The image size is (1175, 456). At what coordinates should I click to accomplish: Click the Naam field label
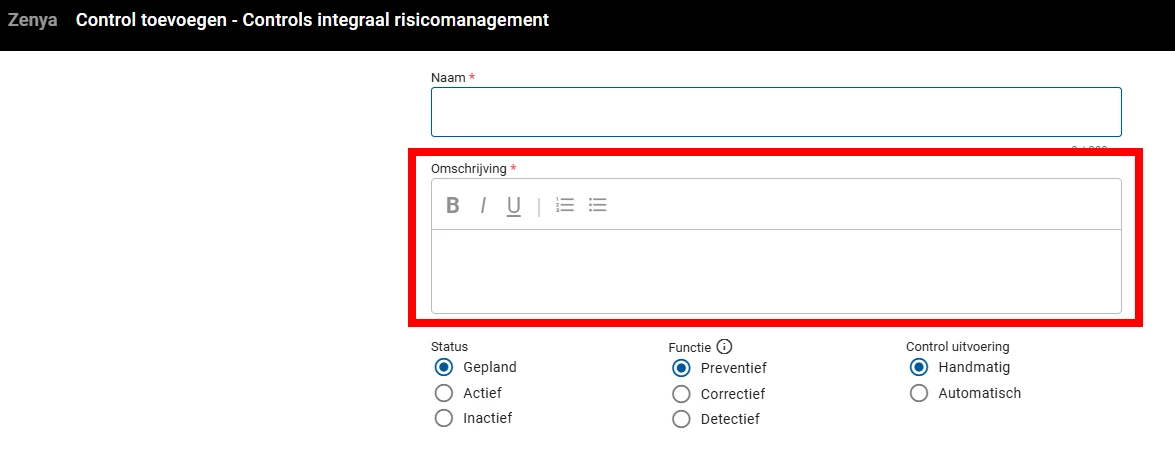(x=448, y=77)
